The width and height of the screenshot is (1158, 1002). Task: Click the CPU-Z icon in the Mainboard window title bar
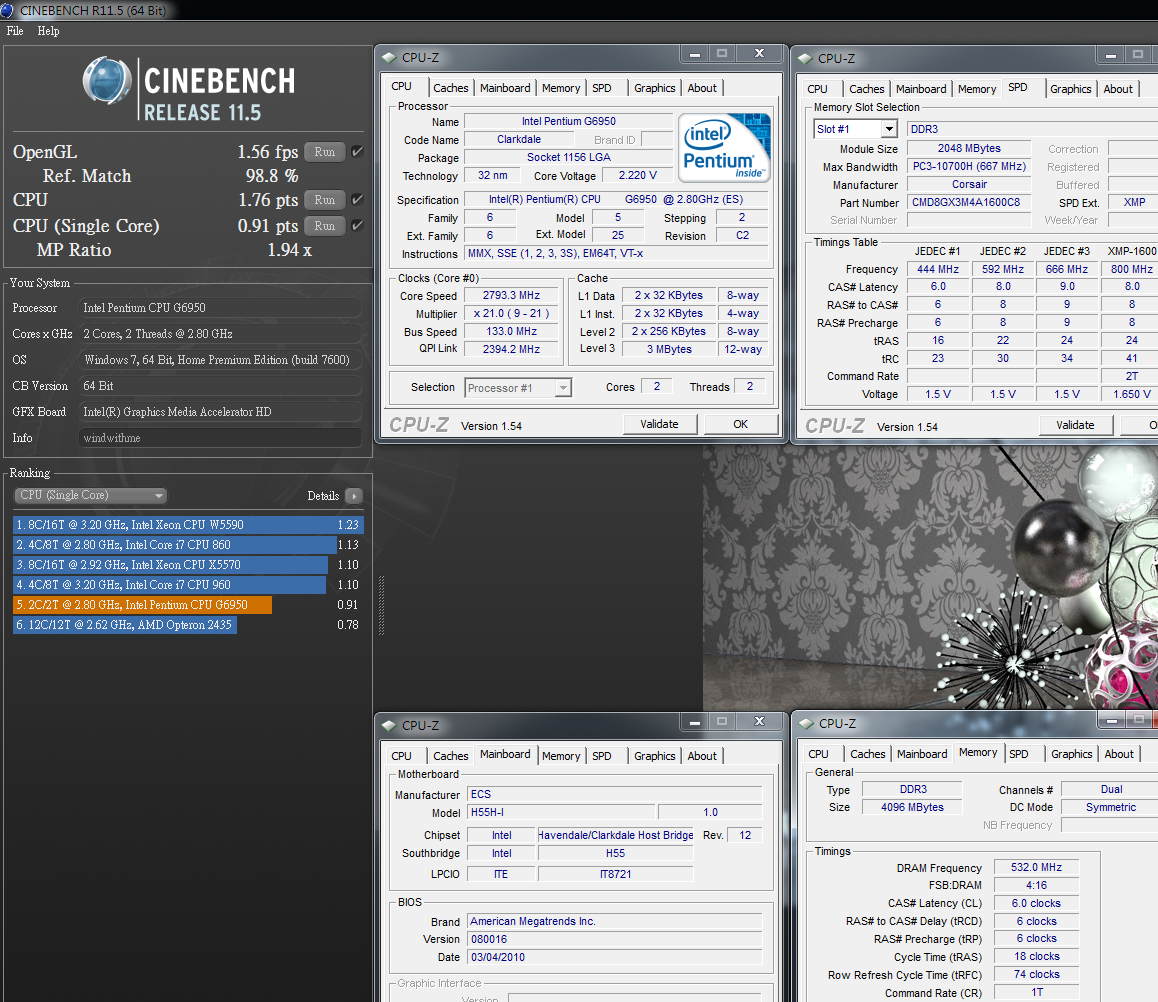388,725
